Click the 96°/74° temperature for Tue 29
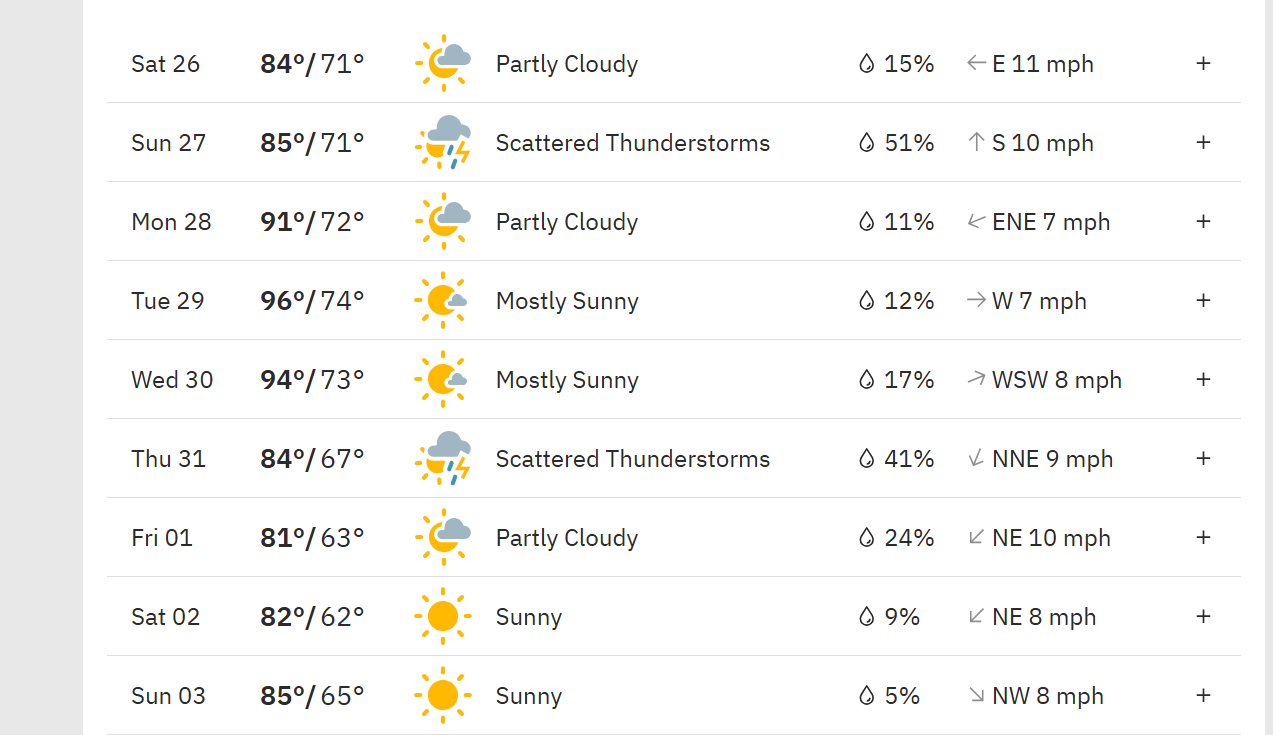The height and width of the screenshot is (735, 1273). [x=310, y=299]
